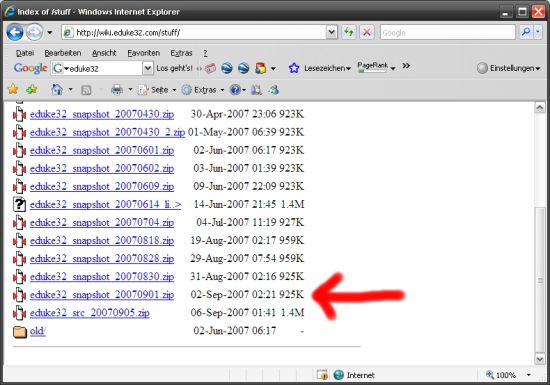Viewport: 550px width, 385px height.
Task: Open the Favoriten menu
Action: point(143,53)
